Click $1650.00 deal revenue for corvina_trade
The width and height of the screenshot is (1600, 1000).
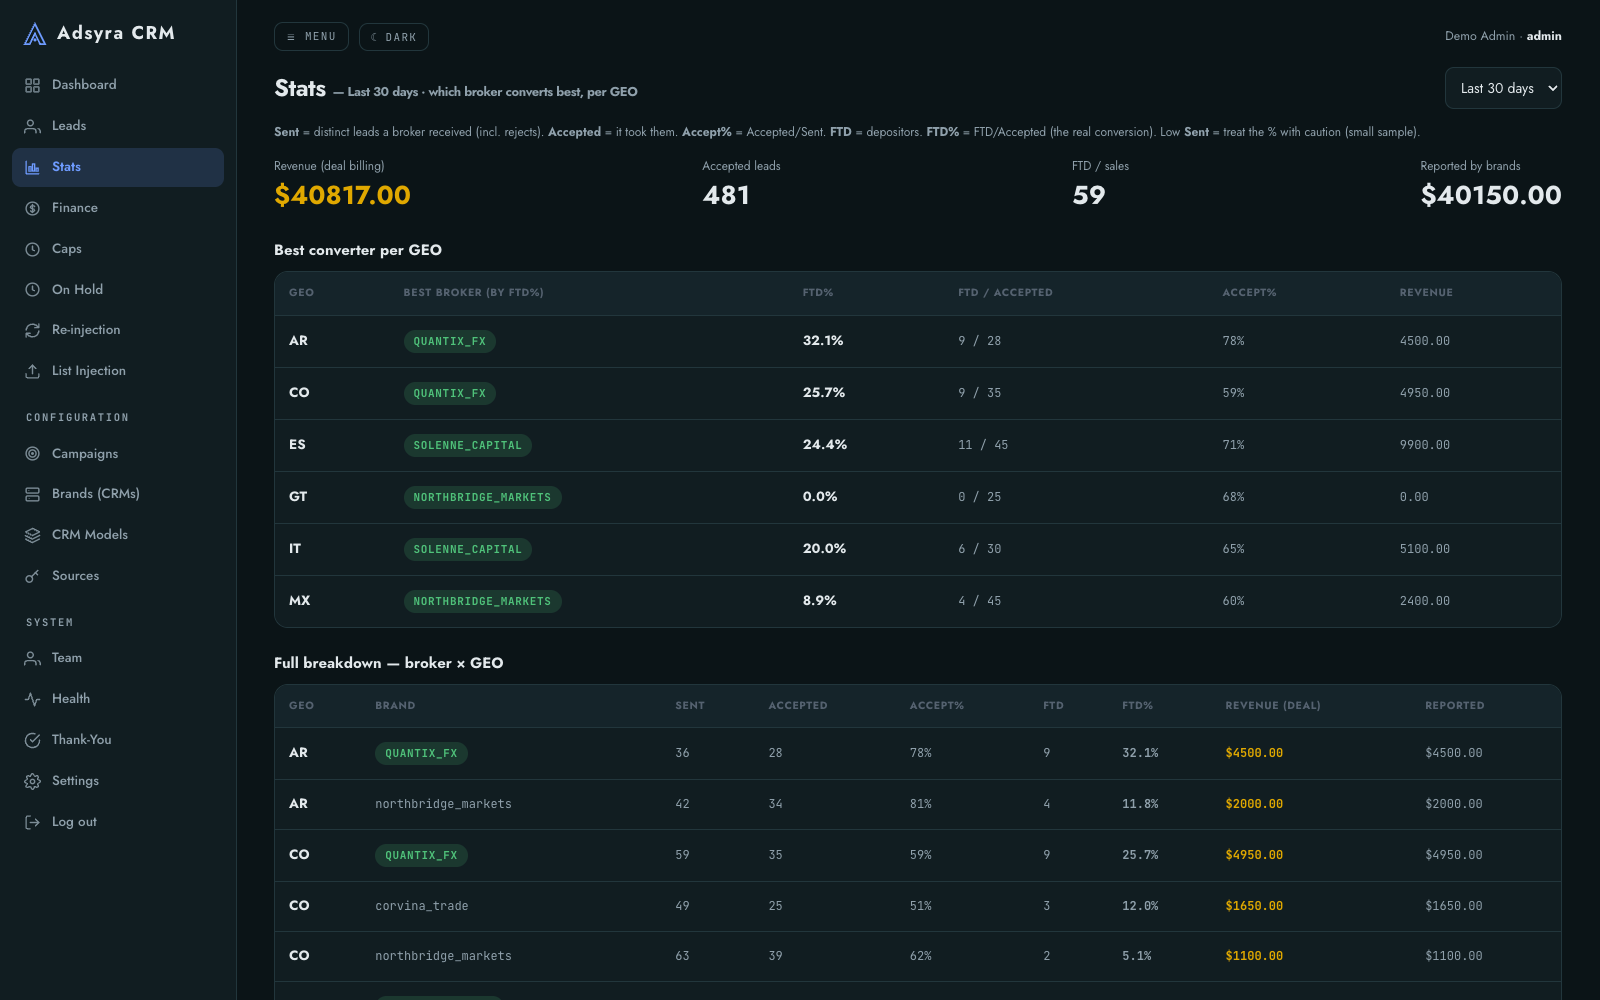(1254, 906)
